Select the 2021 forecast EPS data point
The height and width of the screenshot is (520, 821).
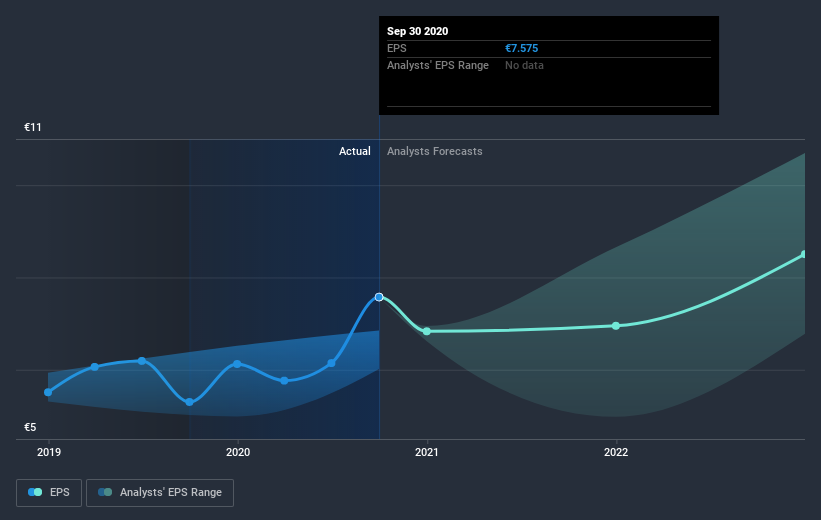(x=427, y=331)
